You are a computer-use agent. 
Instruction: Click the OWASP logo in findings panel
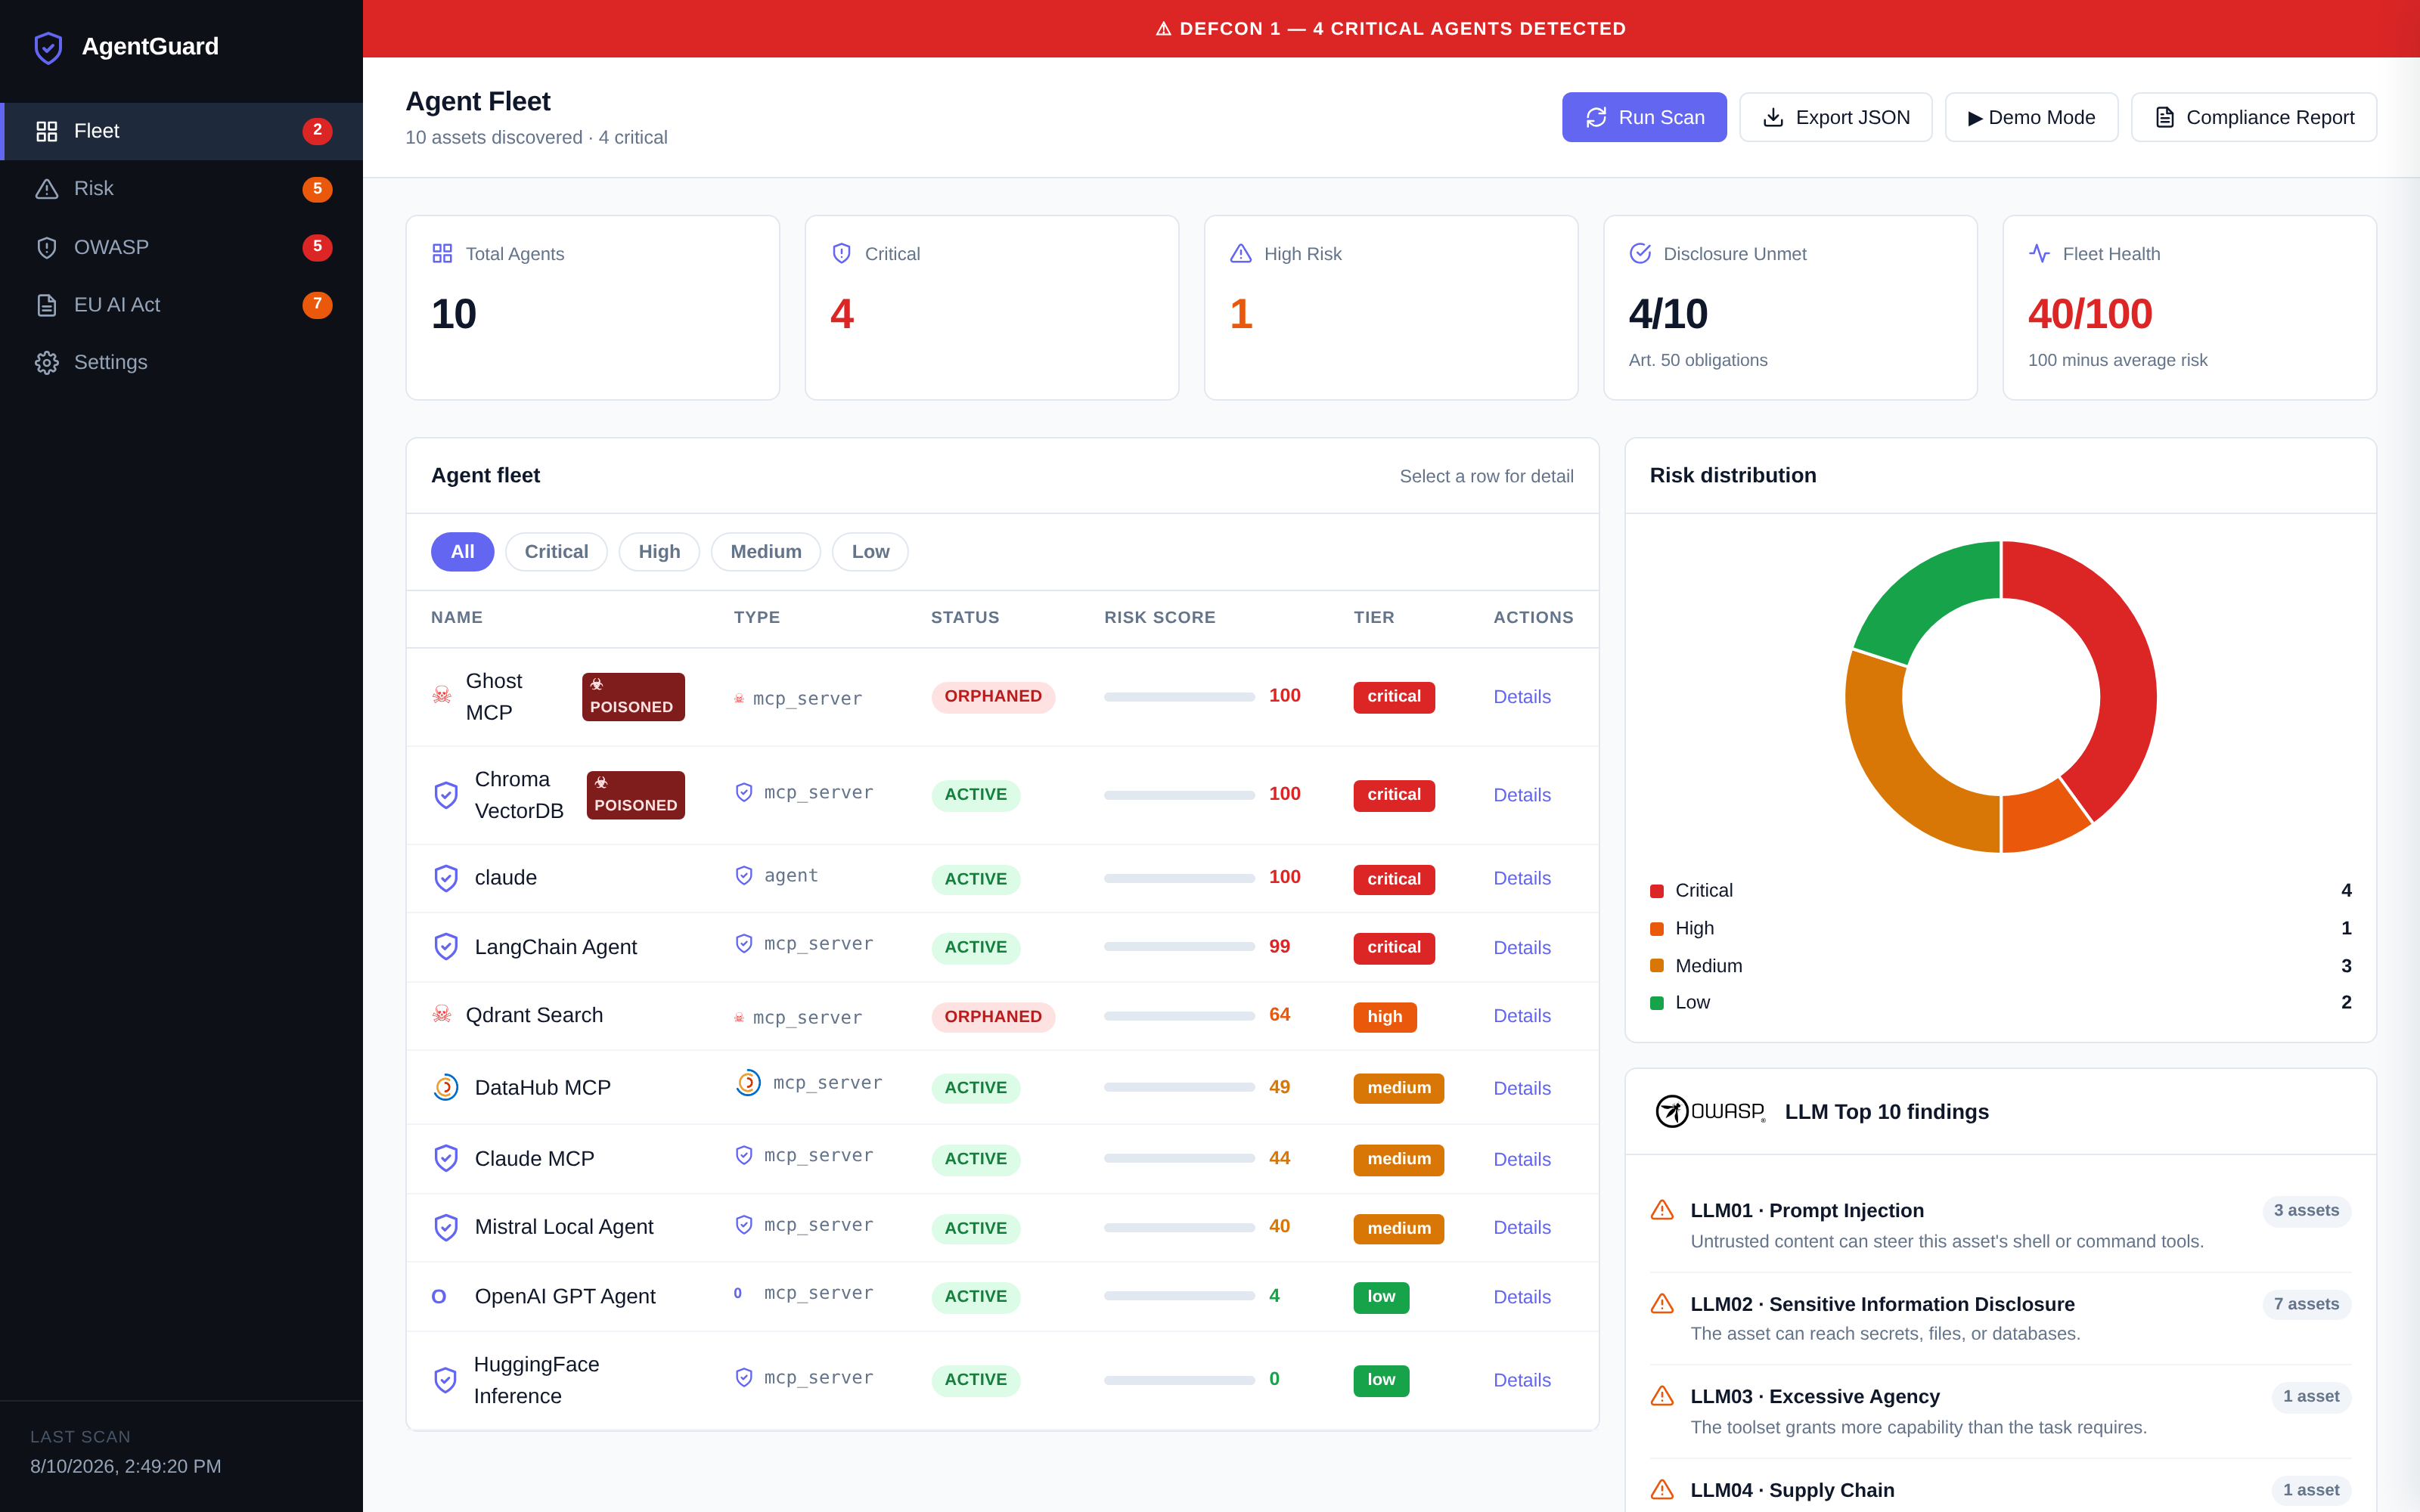coord(1710,1111)
